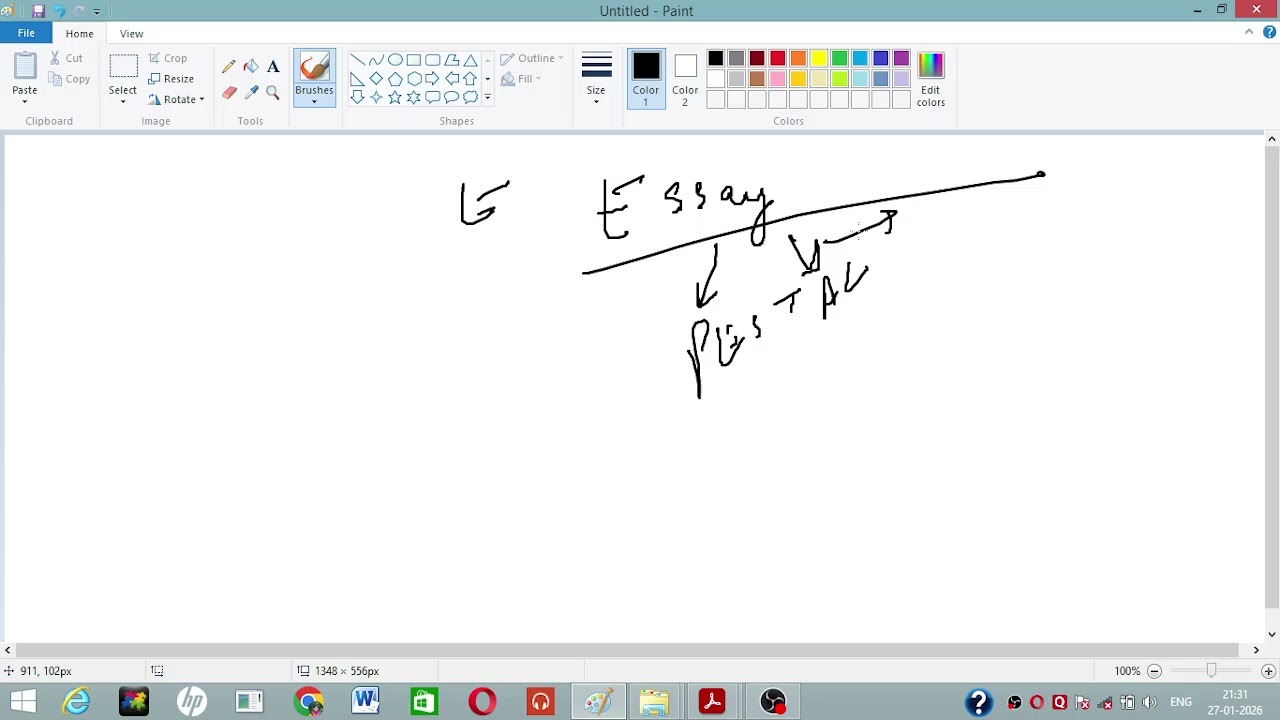1280x720 pixels.
Task: Open Customize Quick Access Toolbar dropdown
Action: (x=97, y=11)
